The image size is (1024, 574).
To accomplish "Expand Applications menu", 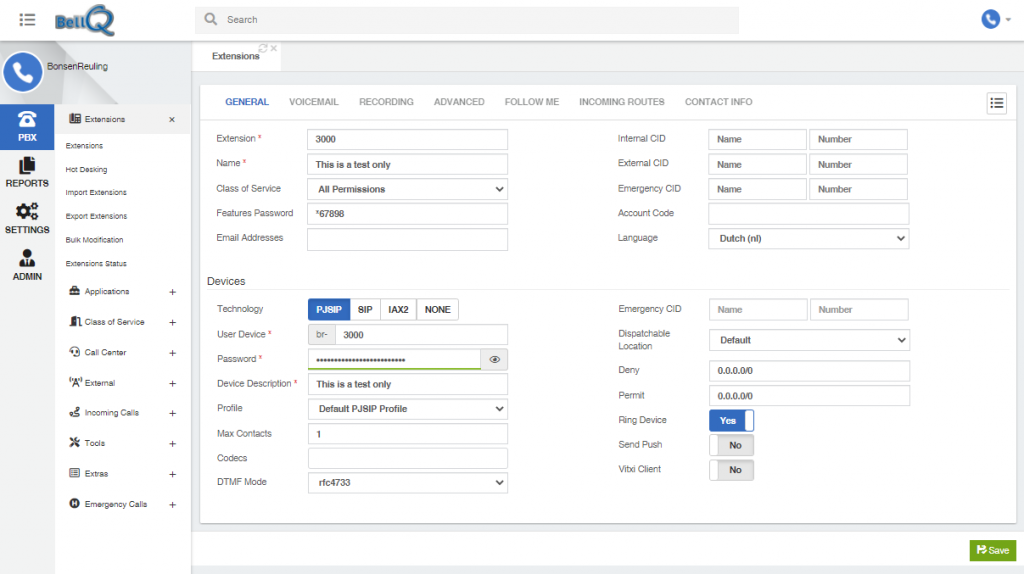I will click(172, 292).
